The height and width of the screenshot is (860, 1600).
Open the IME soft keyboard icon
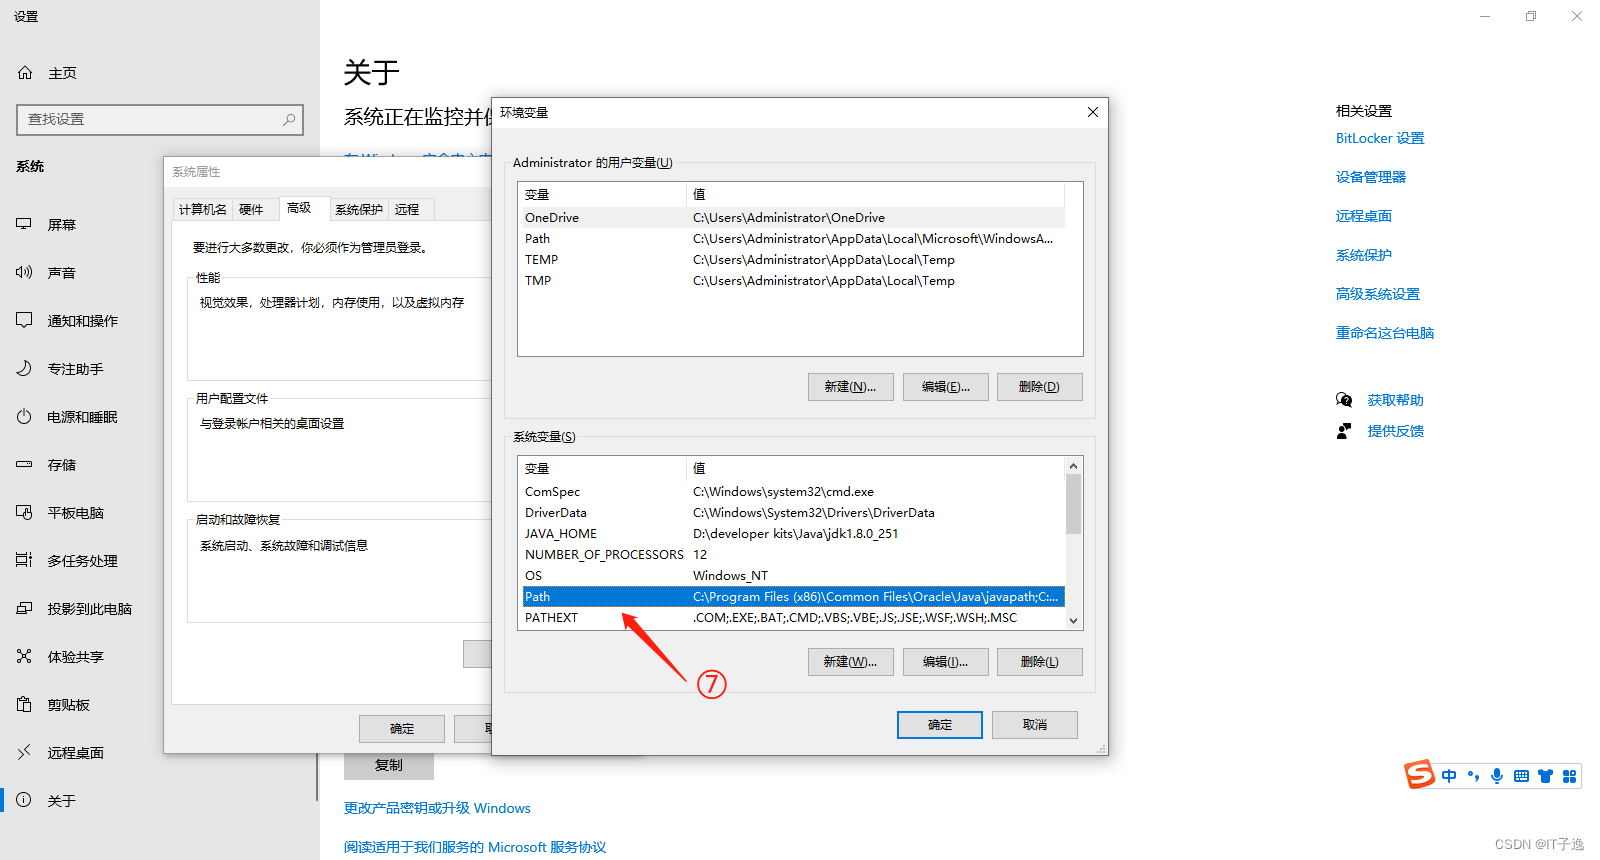pos(1521,776)
